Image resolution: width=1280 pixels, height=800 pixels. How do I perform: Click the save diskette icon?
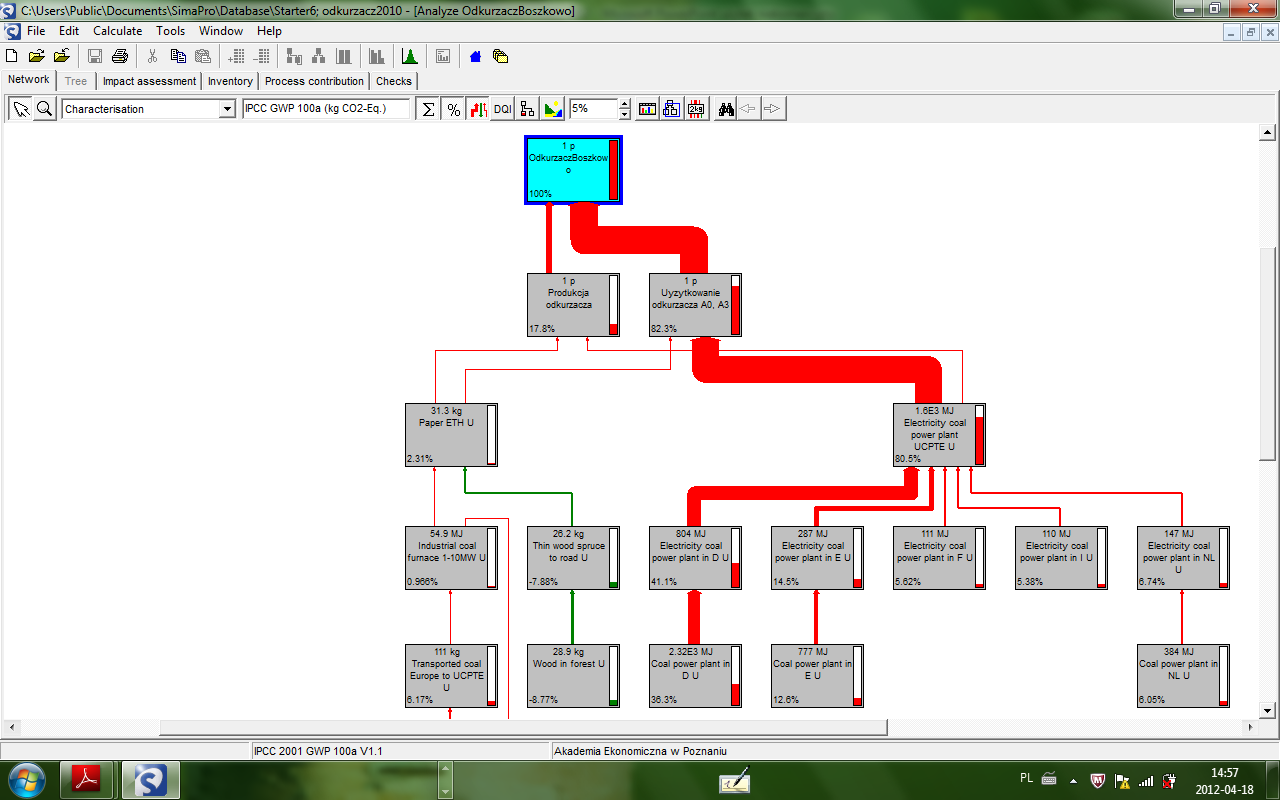[x=95, y=56]
